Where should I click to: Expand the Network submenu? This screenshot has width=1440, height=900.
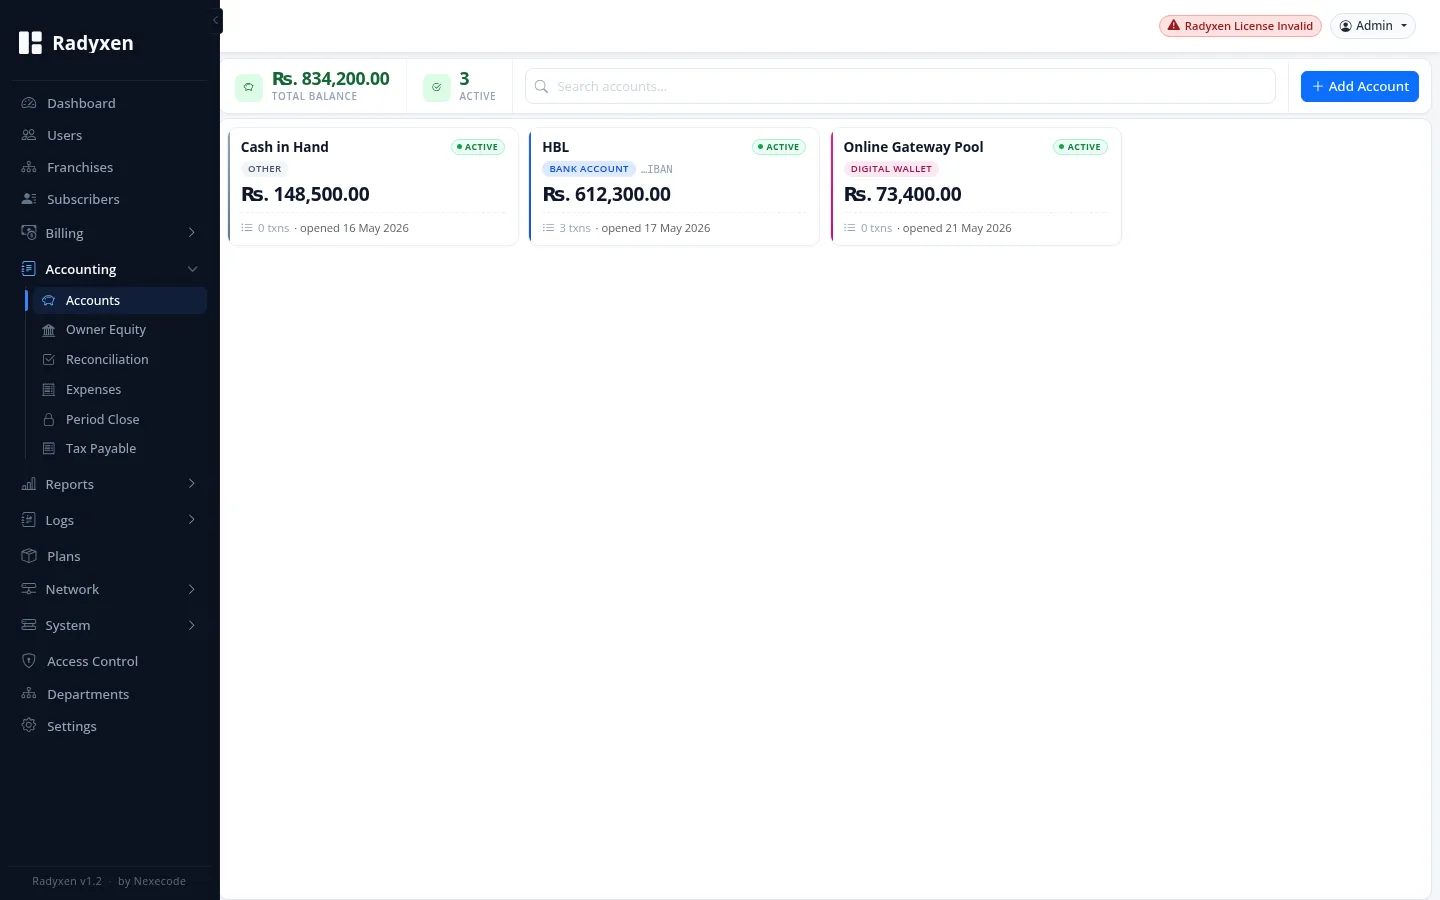pos(192,589)
